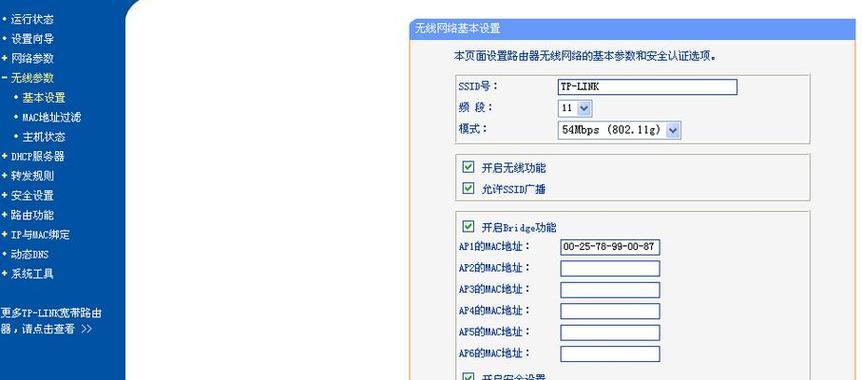Select 主机状态 submenu item
Viewport: 862px width, 380px height.
click(43, 137)
